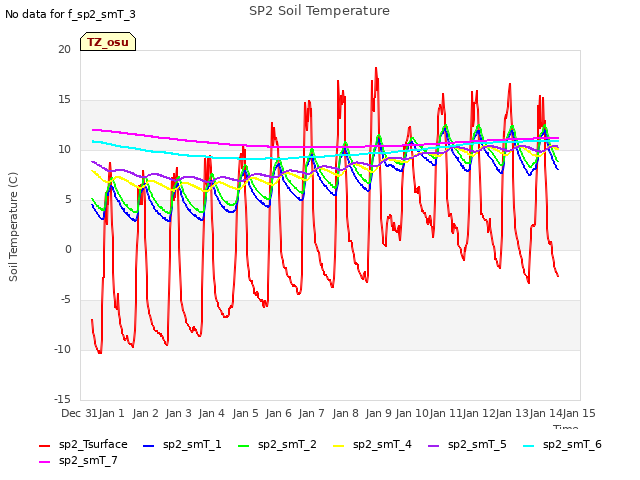Click the Soil Temperature (C) axis label
Screen dimensions: 640x480
pyautogui.click(x=13, y=227)
